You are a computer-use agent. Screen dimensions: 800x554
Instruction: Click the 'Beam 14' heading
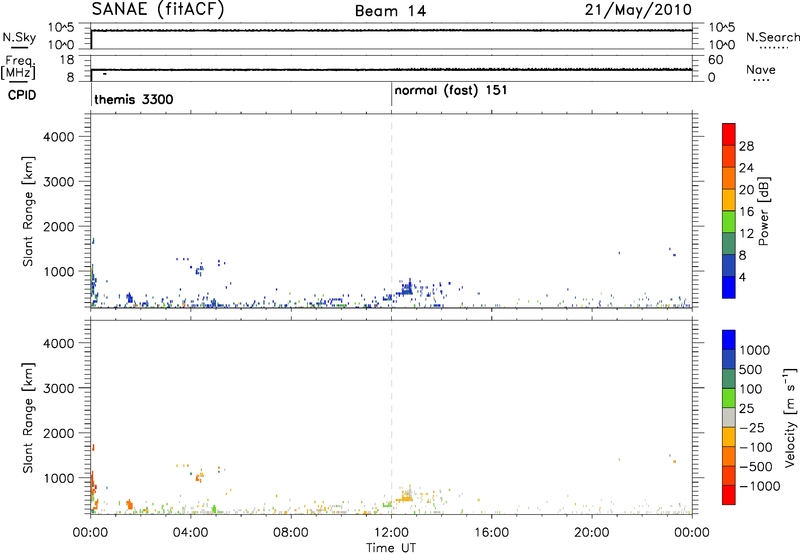390,11
